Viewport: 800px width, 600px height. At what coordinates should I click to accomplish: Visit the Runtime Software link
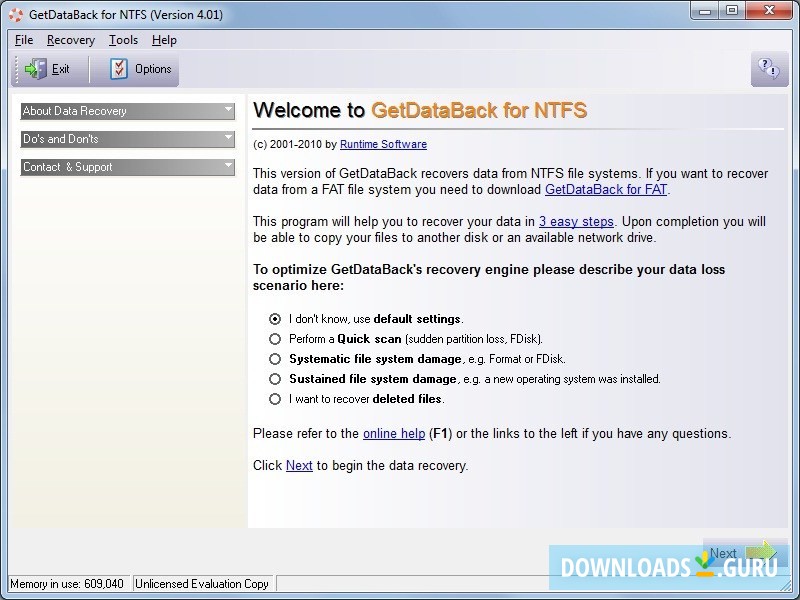(x=383, y=144)
